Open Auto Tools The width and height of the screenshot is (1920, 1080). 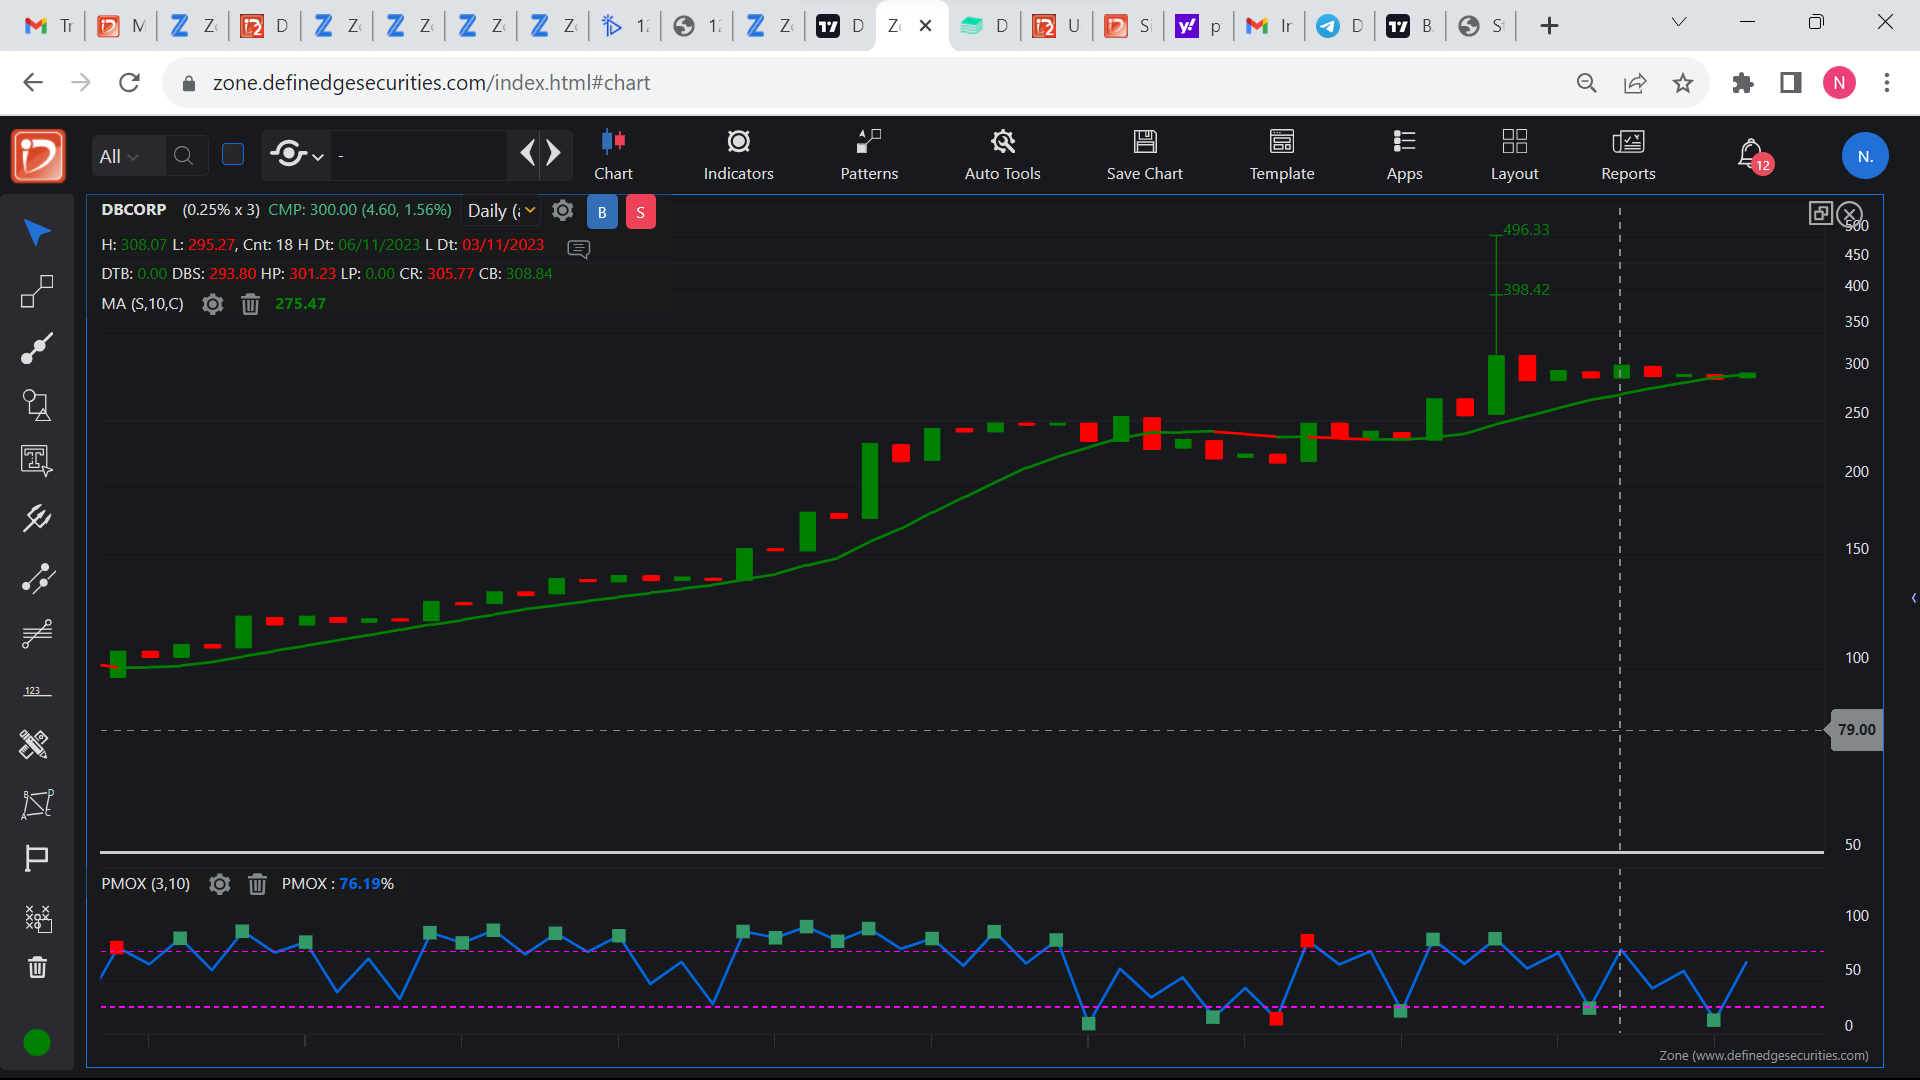click(x=1002, y=155)
